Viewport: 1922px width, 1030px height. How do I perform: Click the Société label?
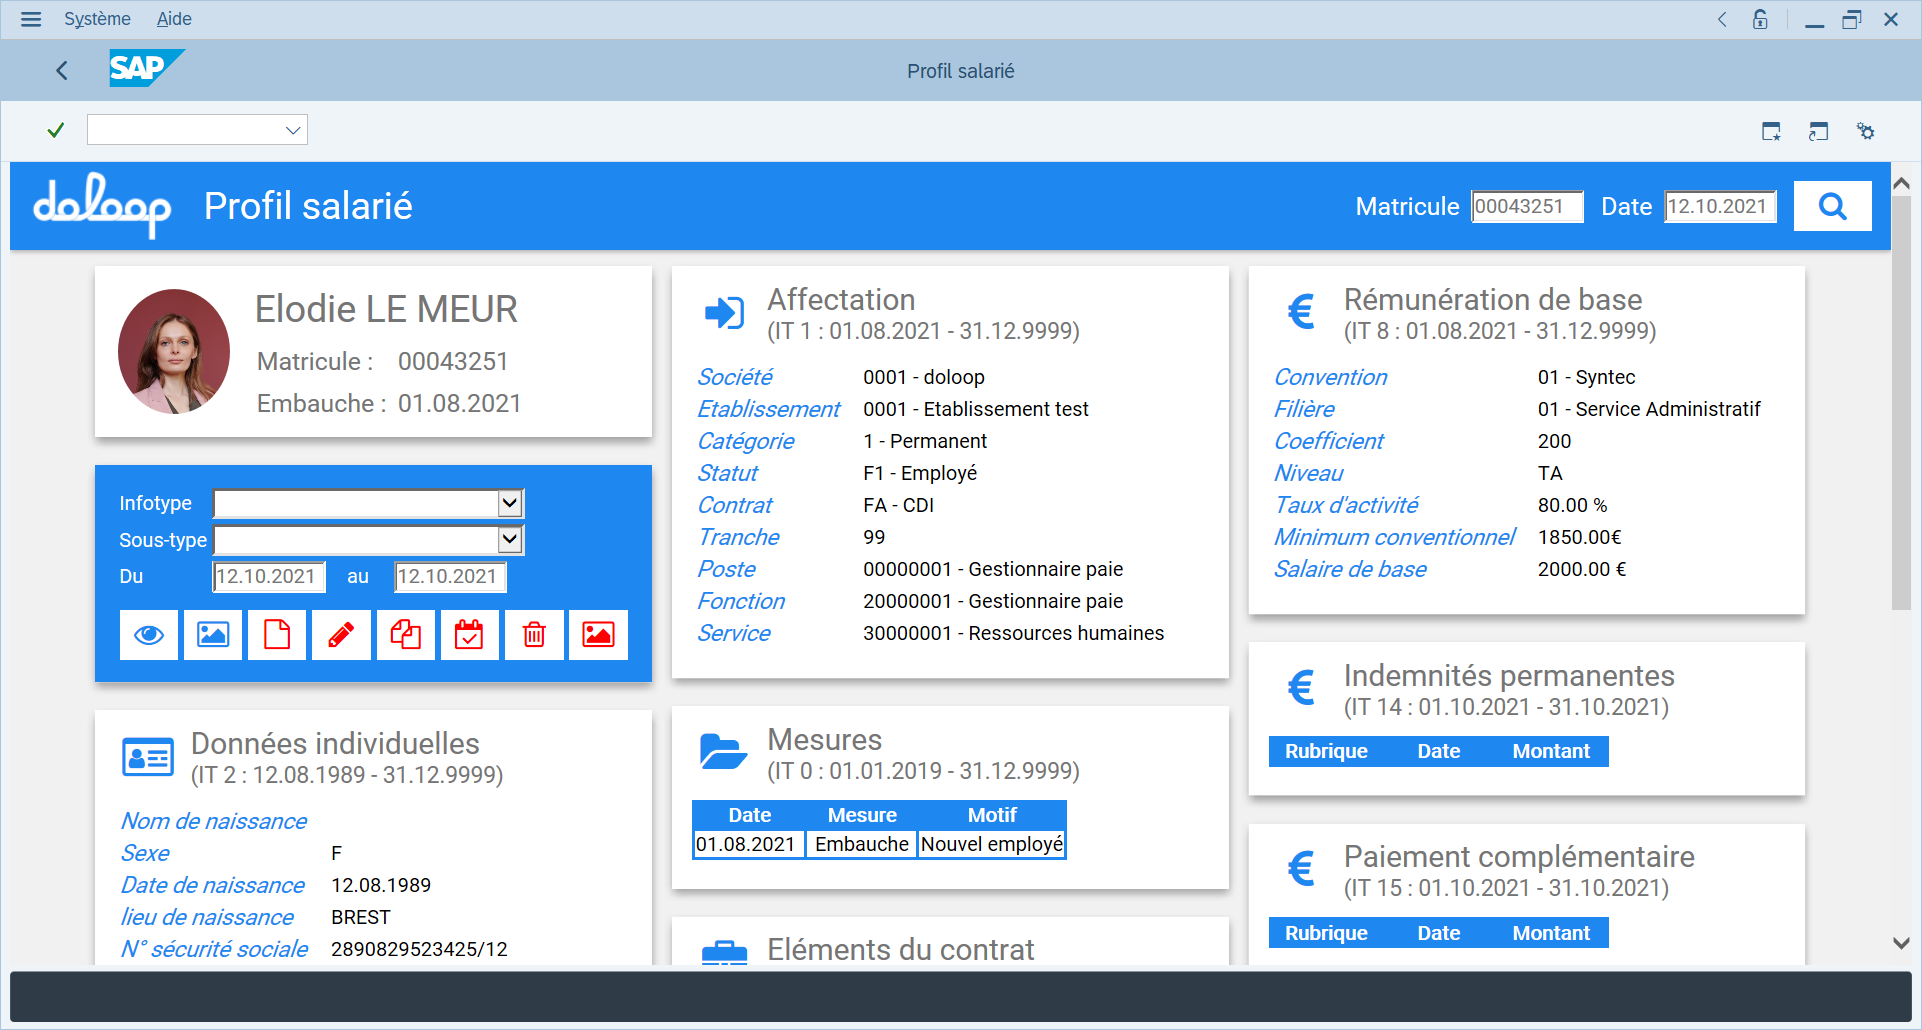[x=735, y=377]
